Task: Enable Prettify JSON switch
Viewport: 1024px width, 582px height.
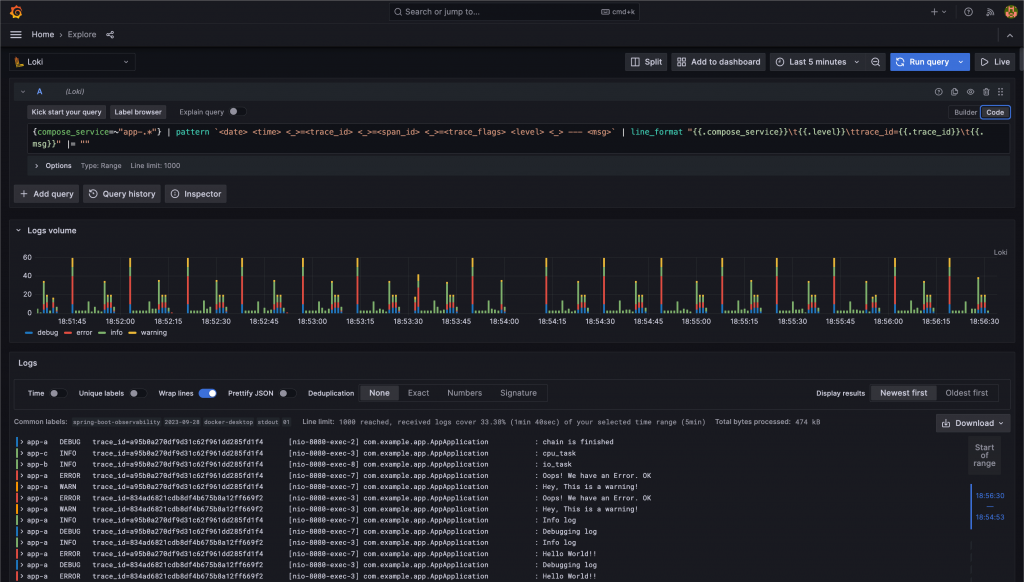Action: pos(287,393)
